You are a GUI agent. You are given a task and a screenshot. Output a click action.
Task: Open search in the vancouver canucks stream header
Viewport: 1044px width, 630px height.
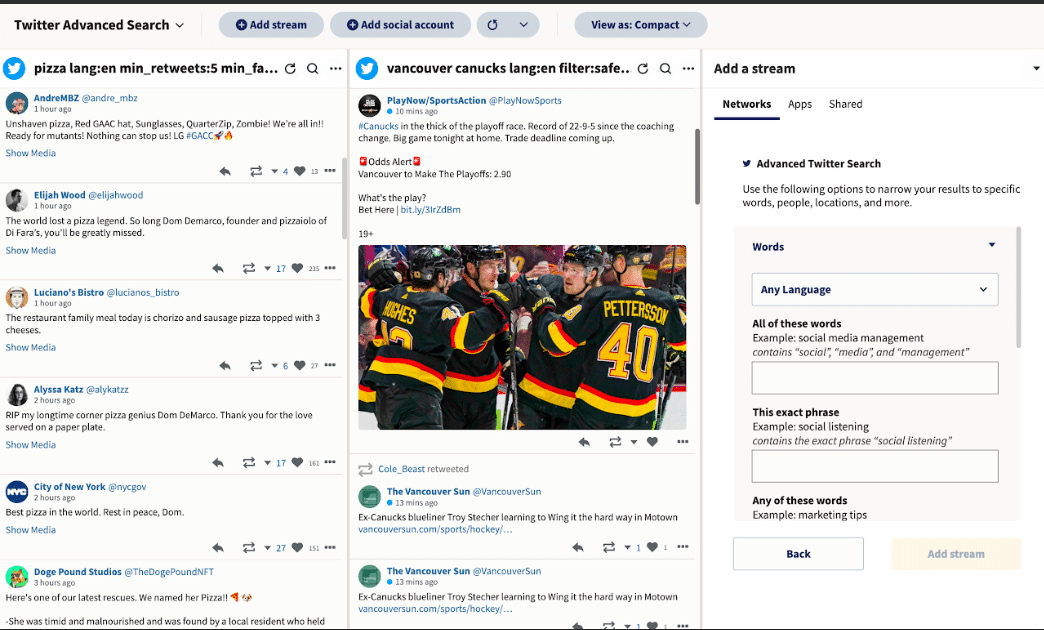[x=665, y=69]
